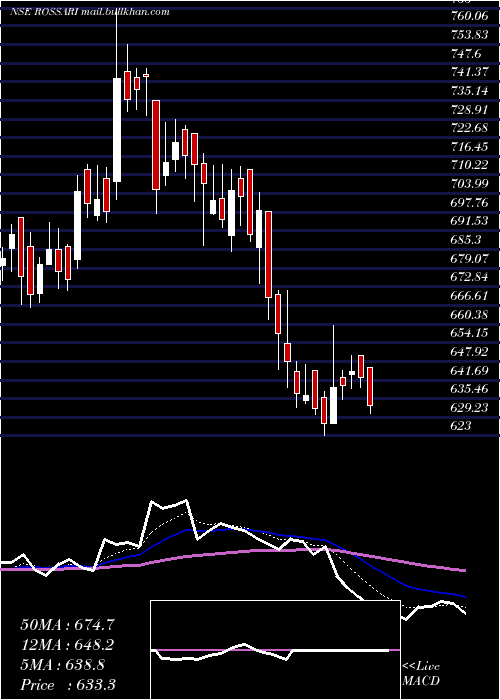This screenshot has width=500, height=700.
Task: Select the 703.99 price level
Action: pyautogui.click(x=469, y=184)
